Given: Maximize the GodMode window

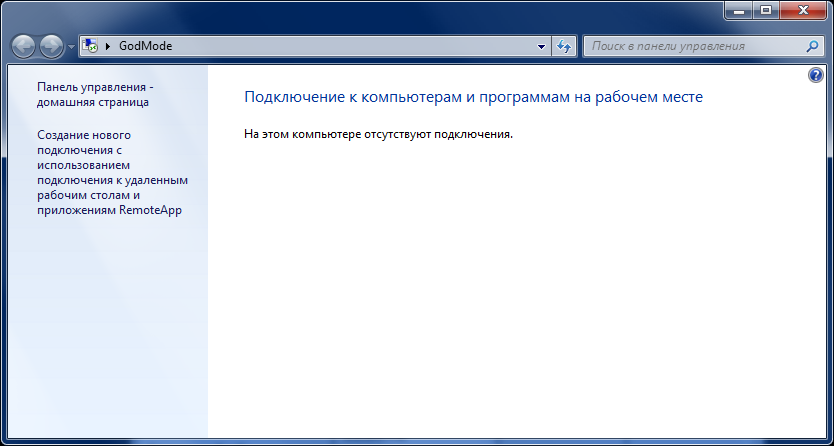Looking at the screenshot, I should (765, 10).
